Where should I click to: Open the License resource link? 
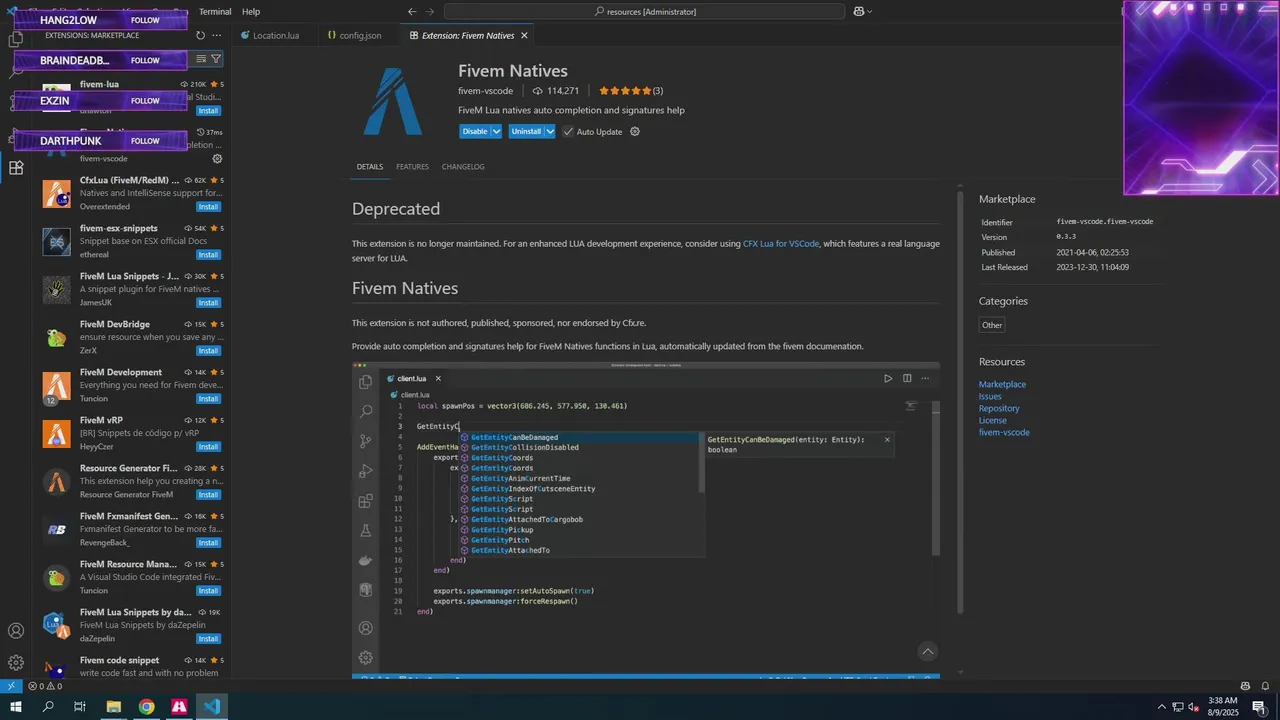(x=993, y=420)
